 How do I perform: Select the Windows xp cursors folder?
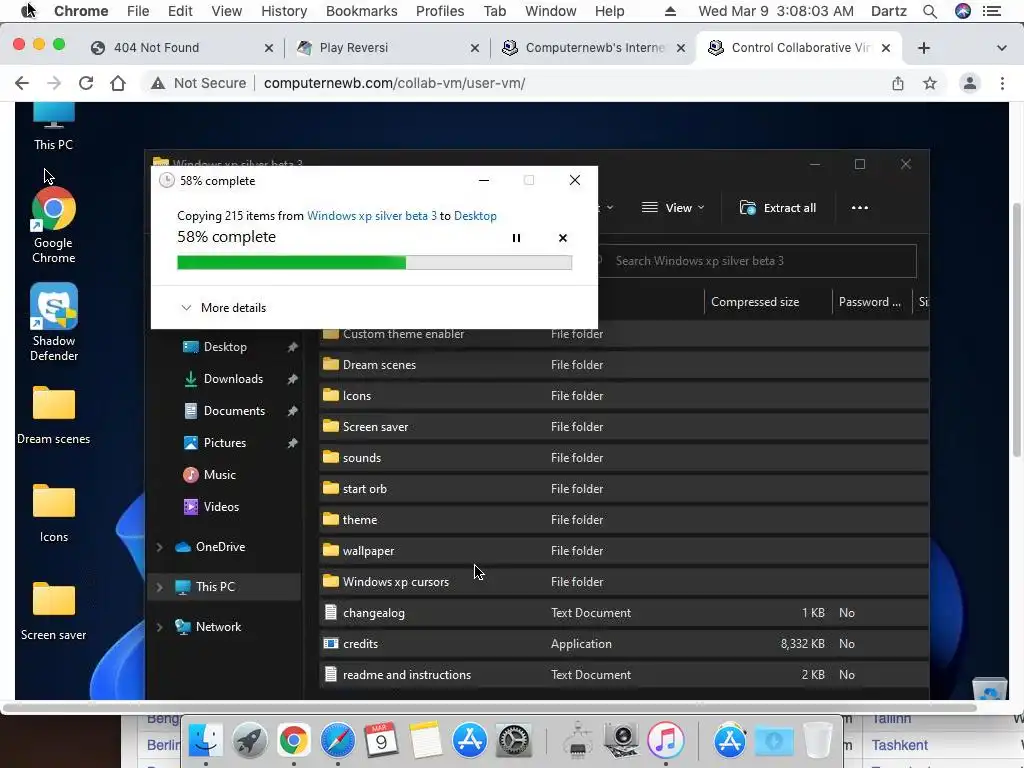coord(624,582)
